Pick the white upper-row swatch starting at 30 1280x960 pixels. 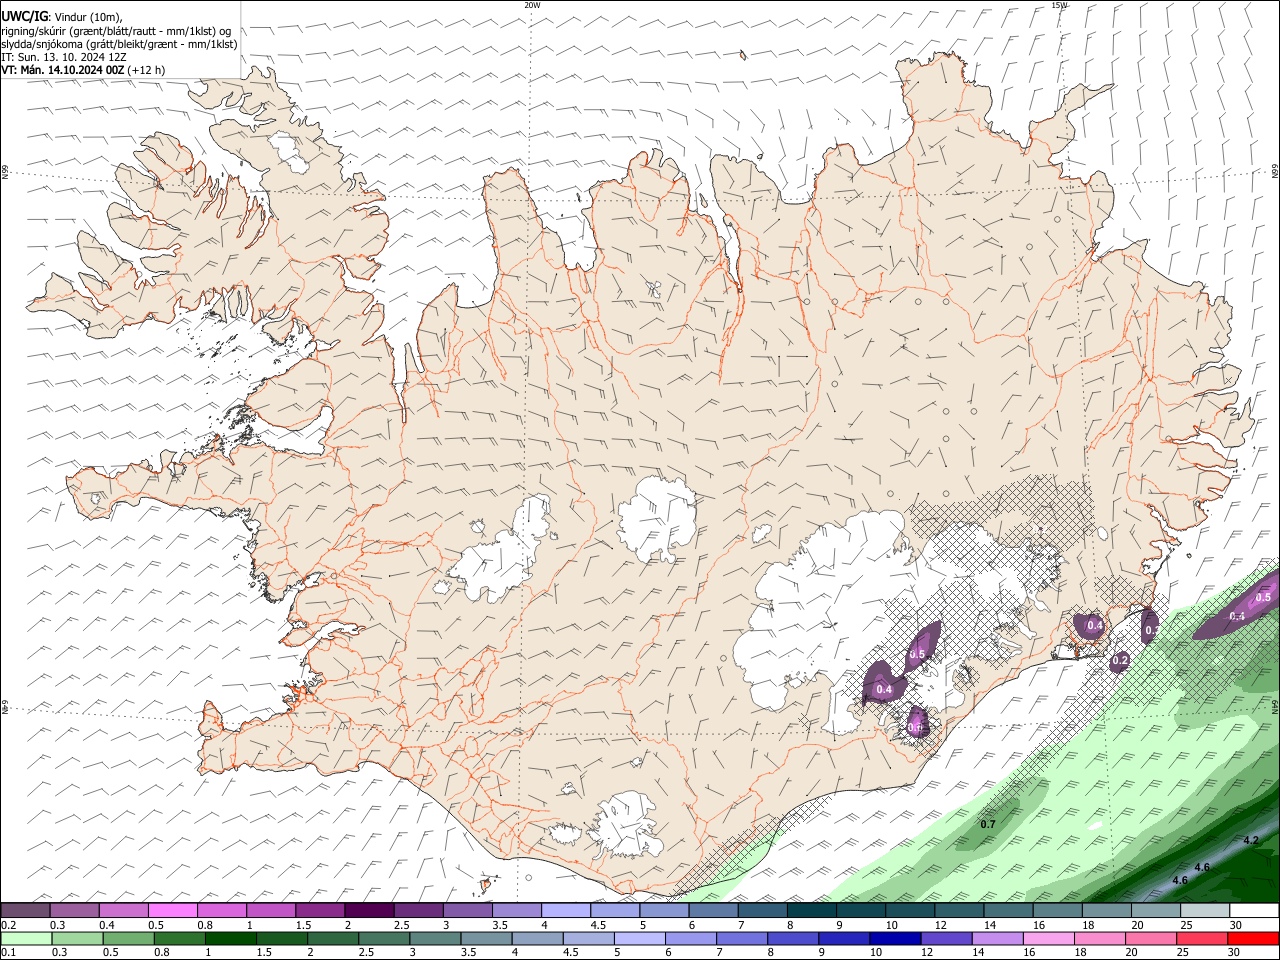pos(1254,911)
